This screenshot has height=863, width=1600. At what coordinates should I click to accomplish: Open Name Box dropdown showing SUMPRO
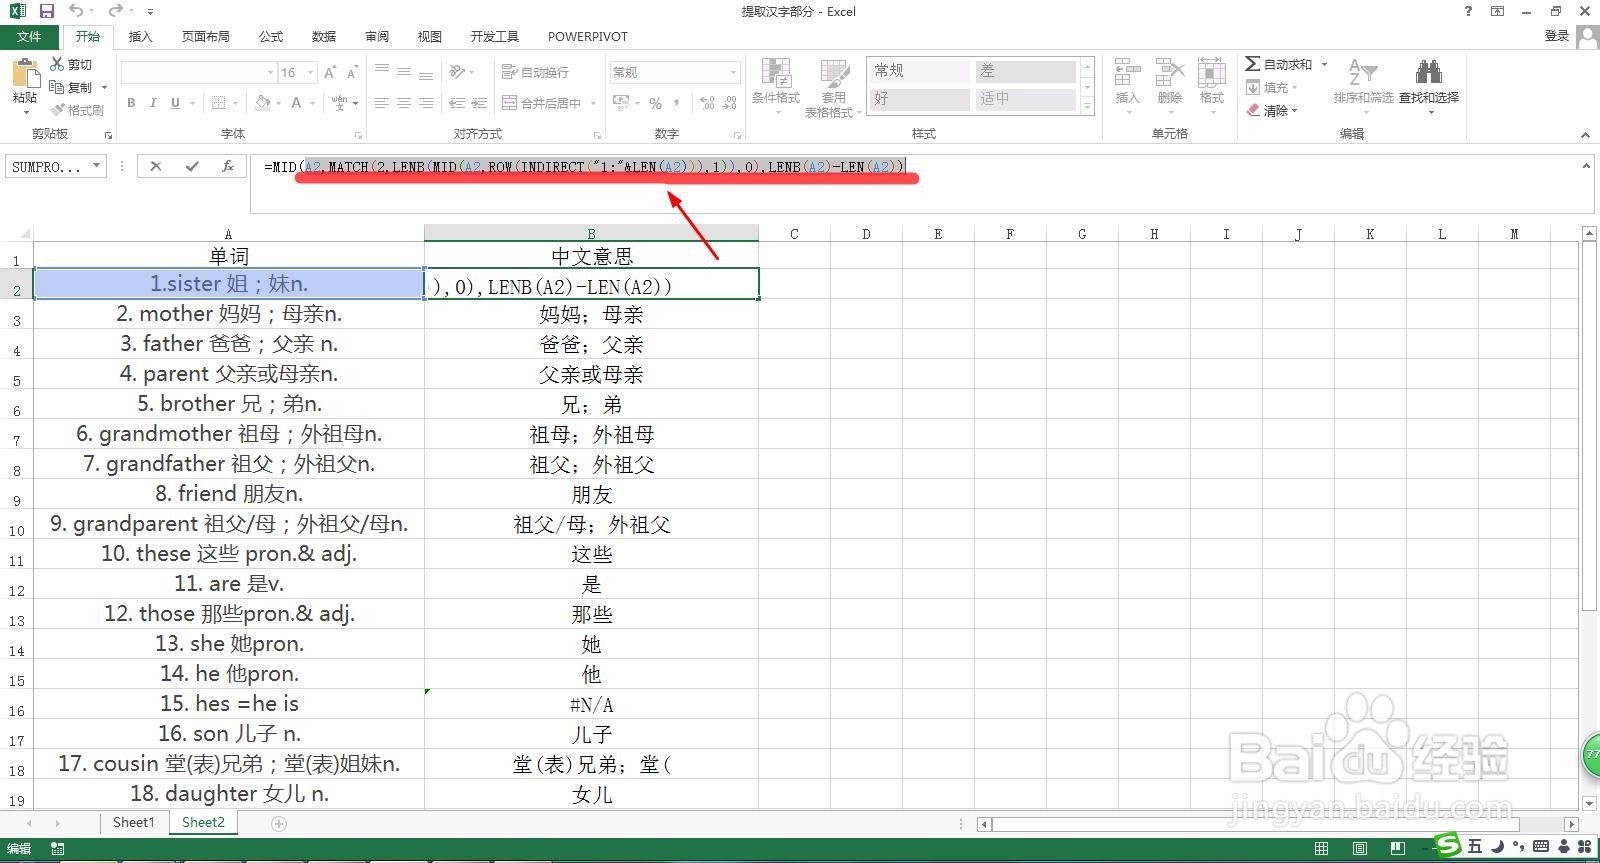pyautogui.click(x=97, y=167)
